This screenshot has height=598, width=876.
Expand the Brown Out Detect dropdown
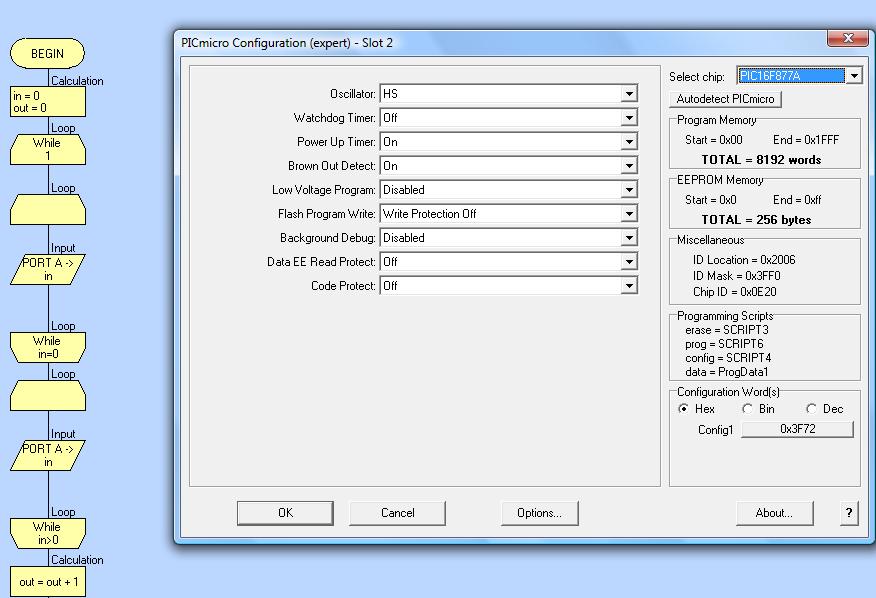click(508, 166)
